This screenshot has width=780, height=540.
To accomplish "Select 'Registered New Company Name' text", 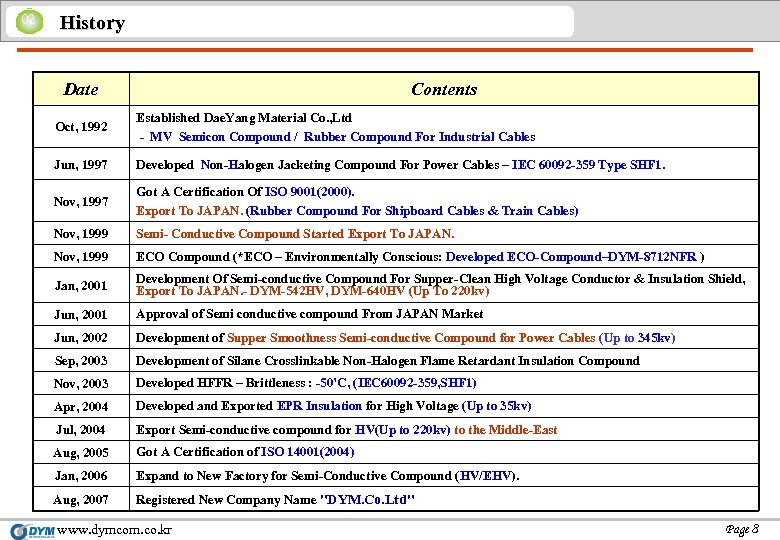I will tap(226, 499).
